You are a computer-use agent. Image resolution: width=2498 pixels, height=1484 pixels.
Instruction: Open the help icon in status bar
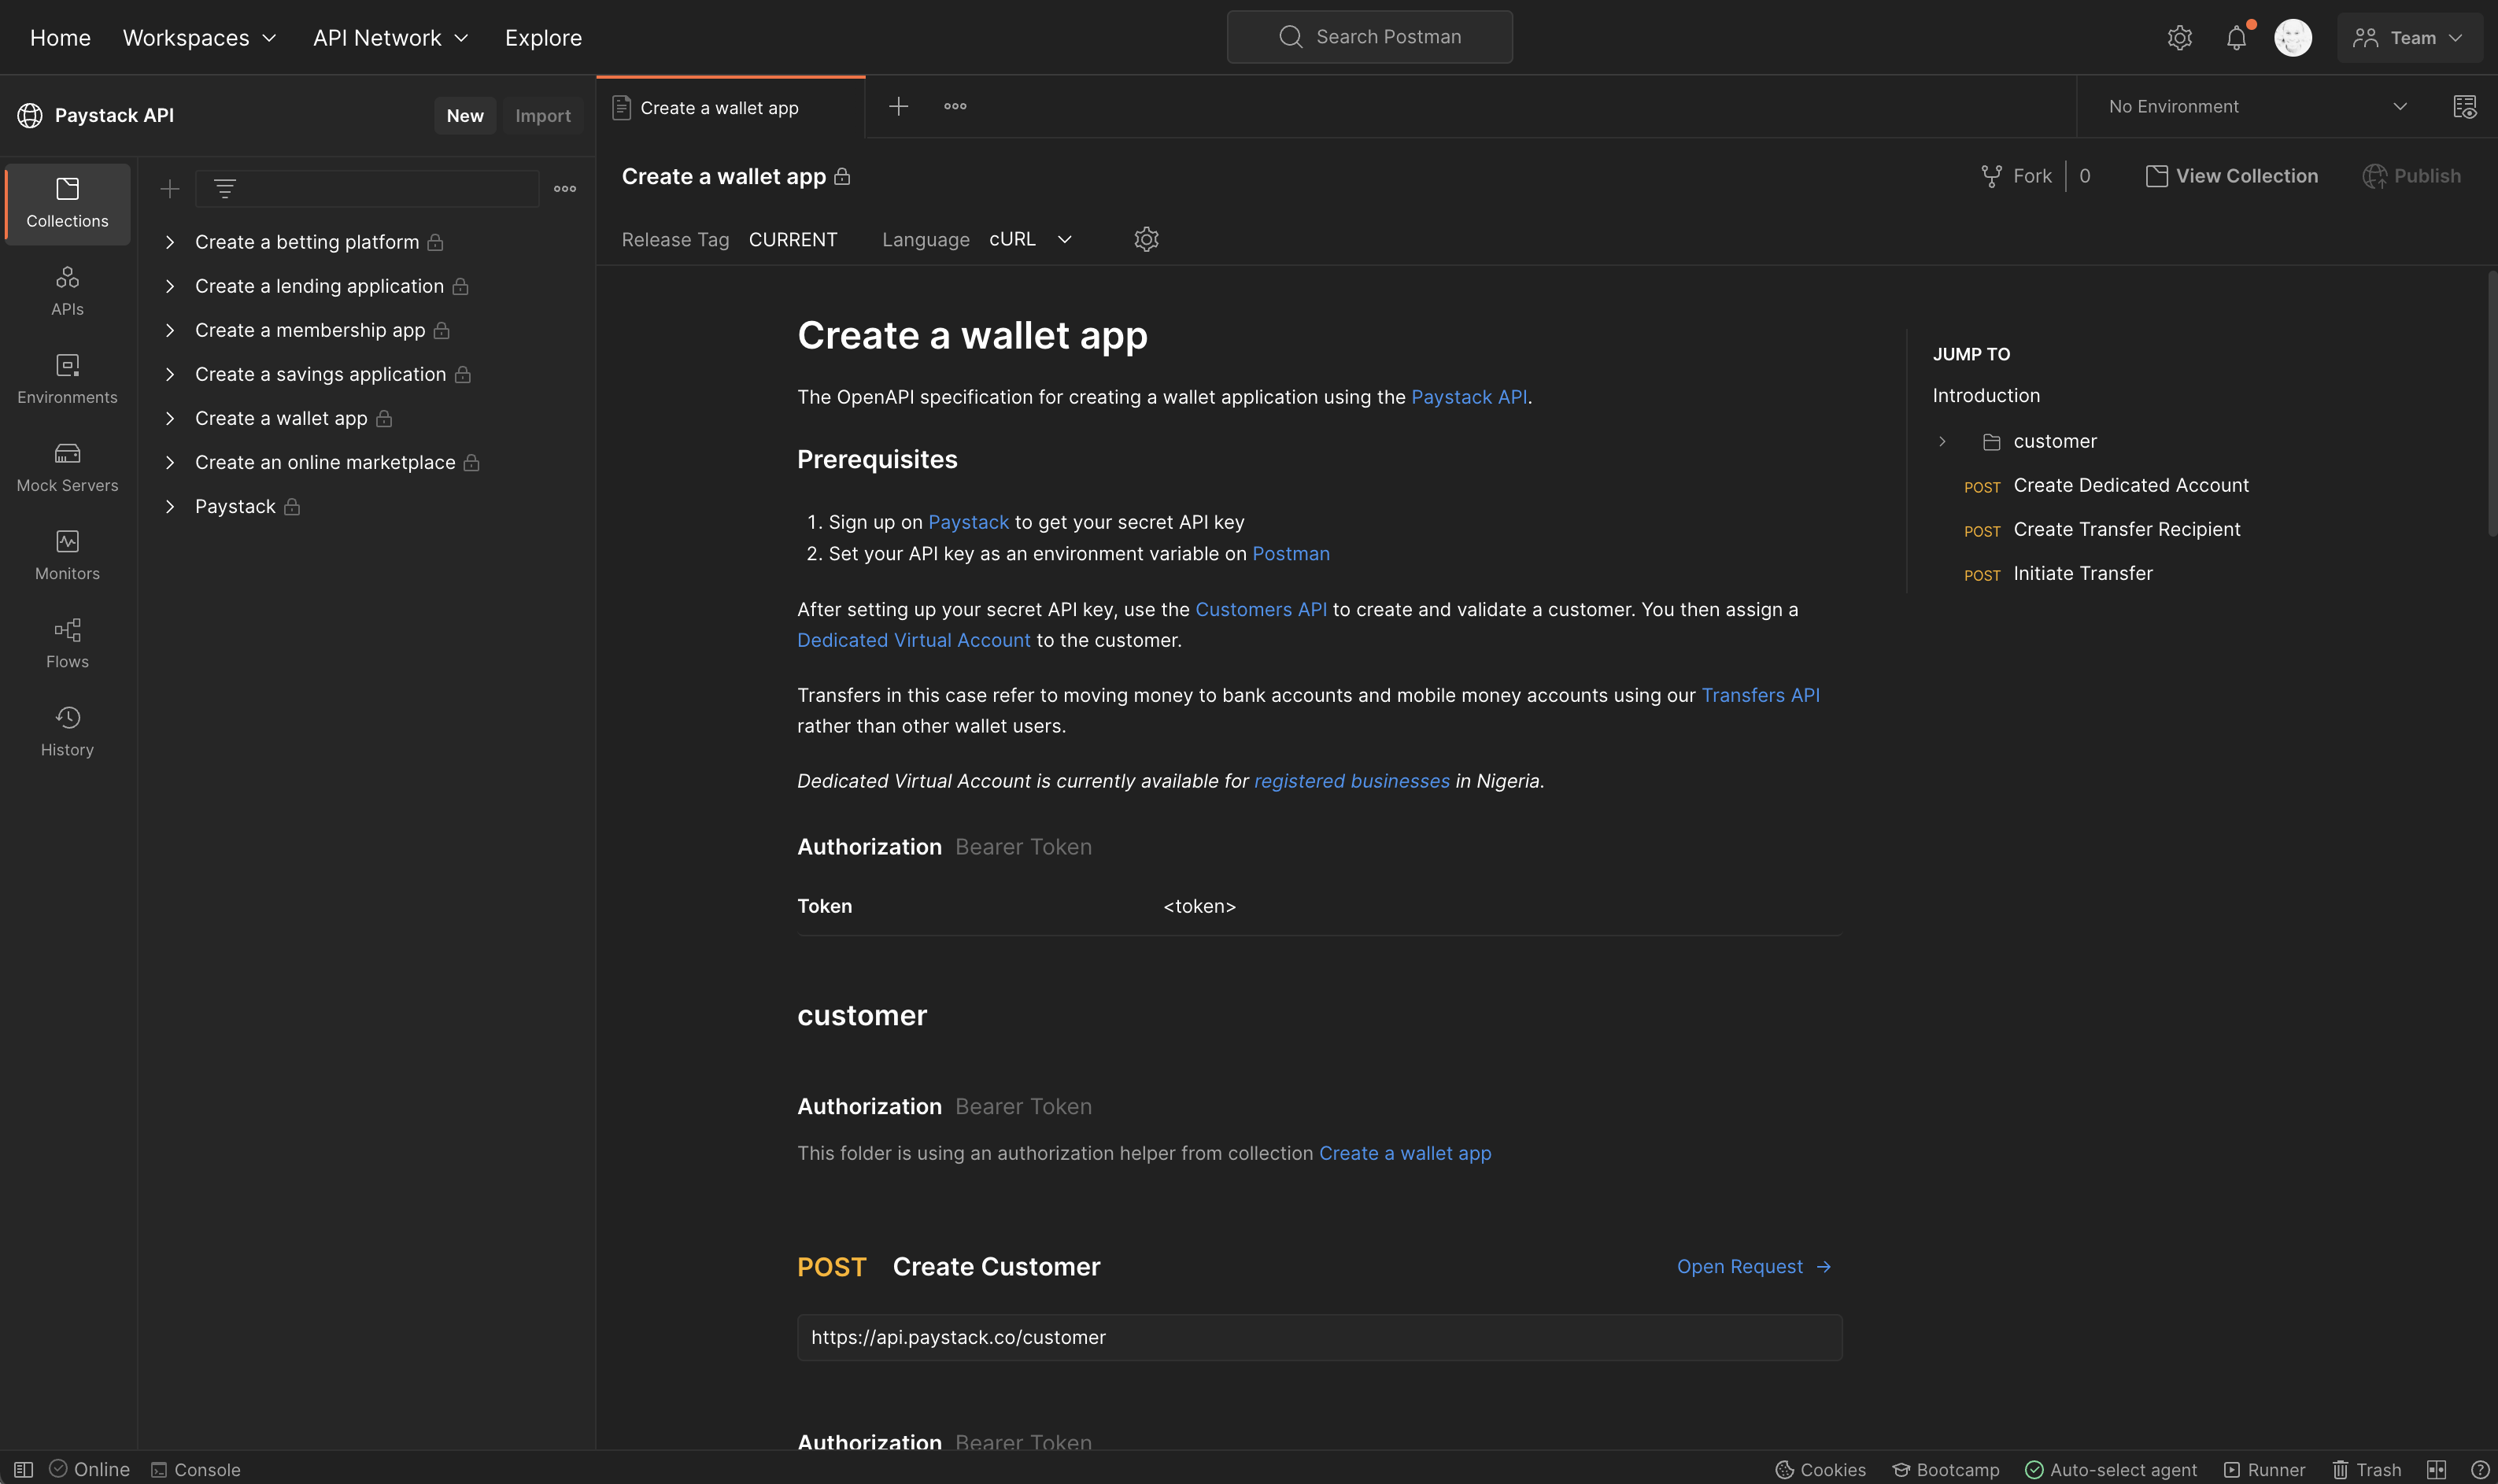coord(2480,1469)
